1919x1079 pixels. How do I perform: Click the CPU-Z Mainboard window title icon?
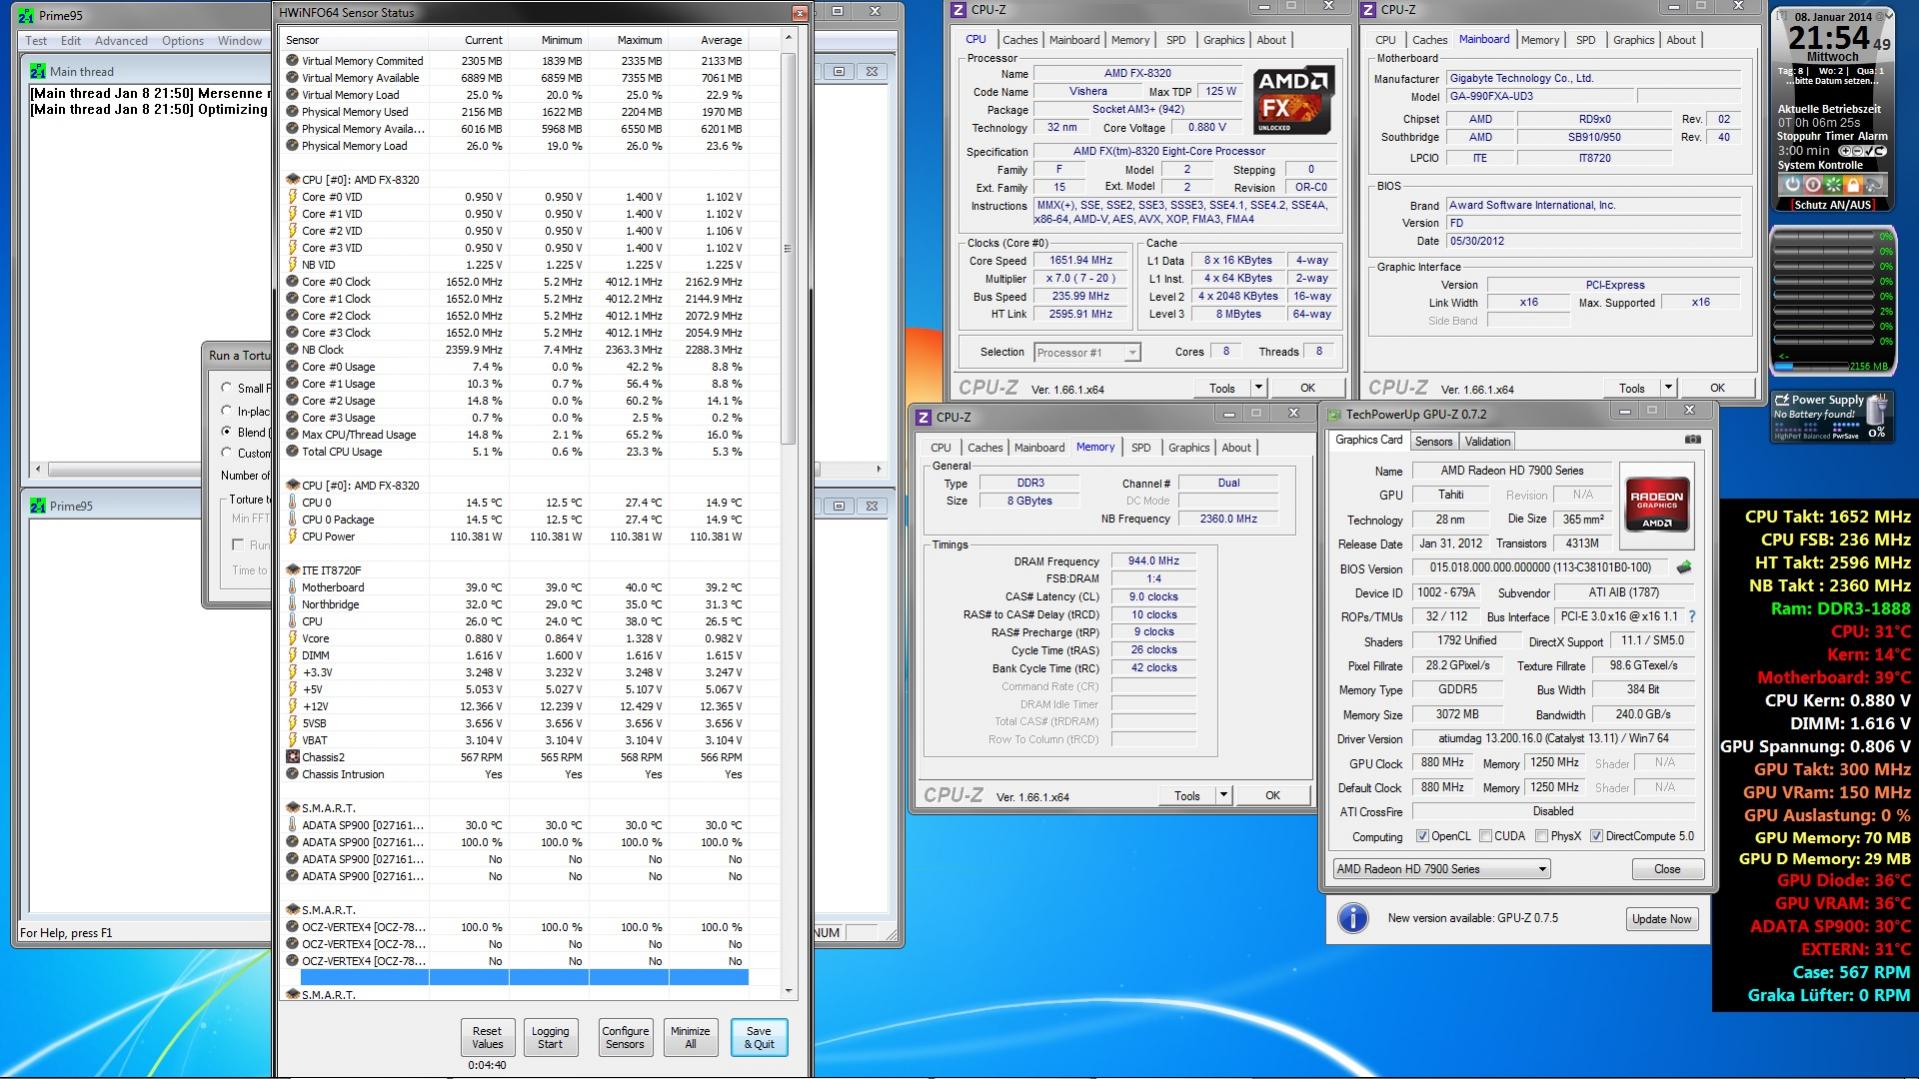tap(1369, 10)
